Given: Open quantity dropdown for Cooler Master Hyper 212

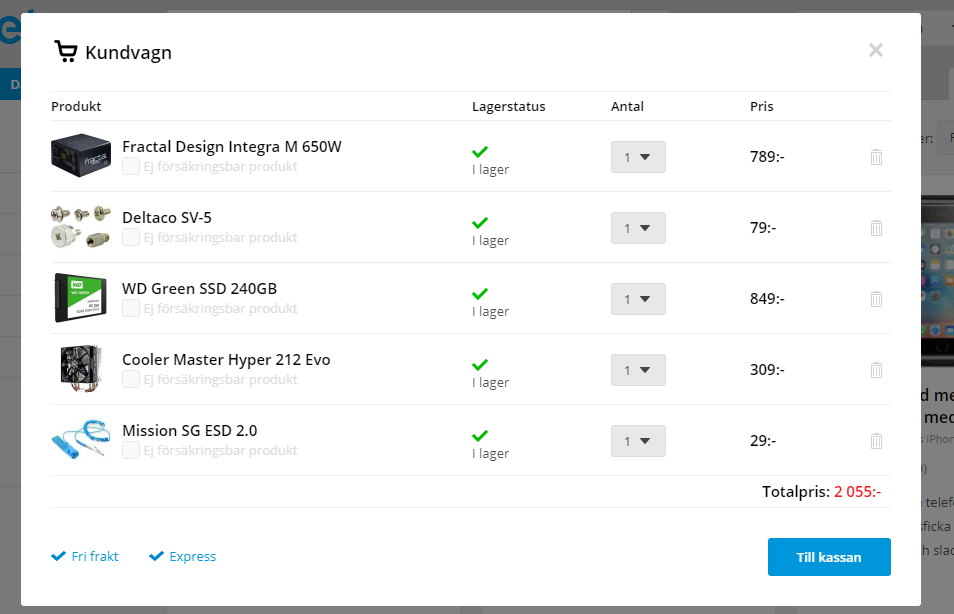Looking at the screenshot, I should 638,370.
